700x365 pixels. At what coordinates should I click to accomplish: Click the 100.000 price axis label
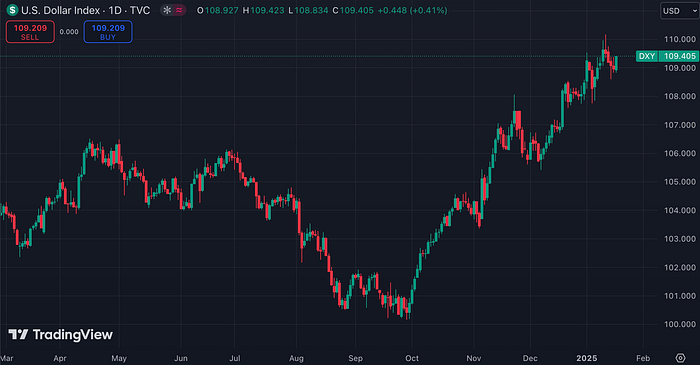tap(679, 324)
